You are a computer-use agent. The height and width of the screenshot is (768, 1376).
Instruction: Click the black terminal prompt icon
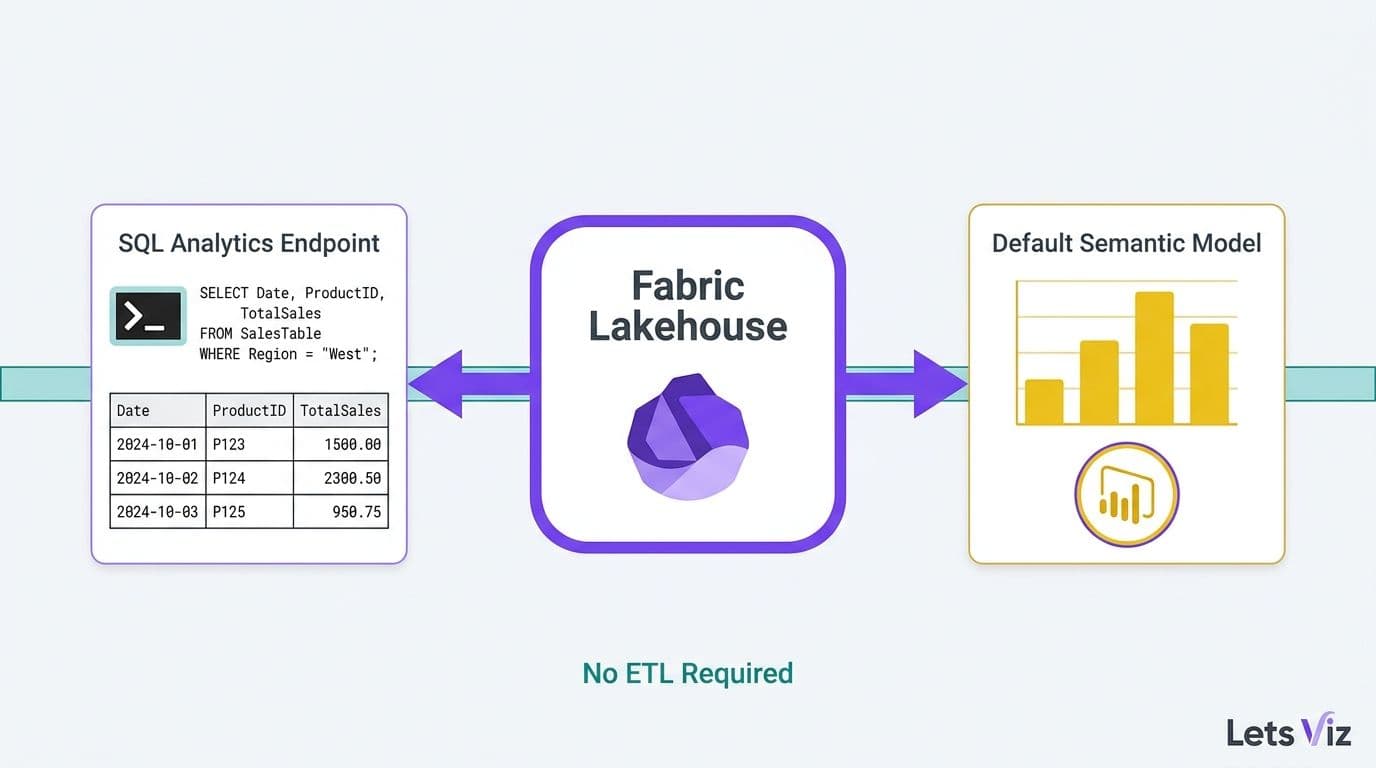point(148,316)
